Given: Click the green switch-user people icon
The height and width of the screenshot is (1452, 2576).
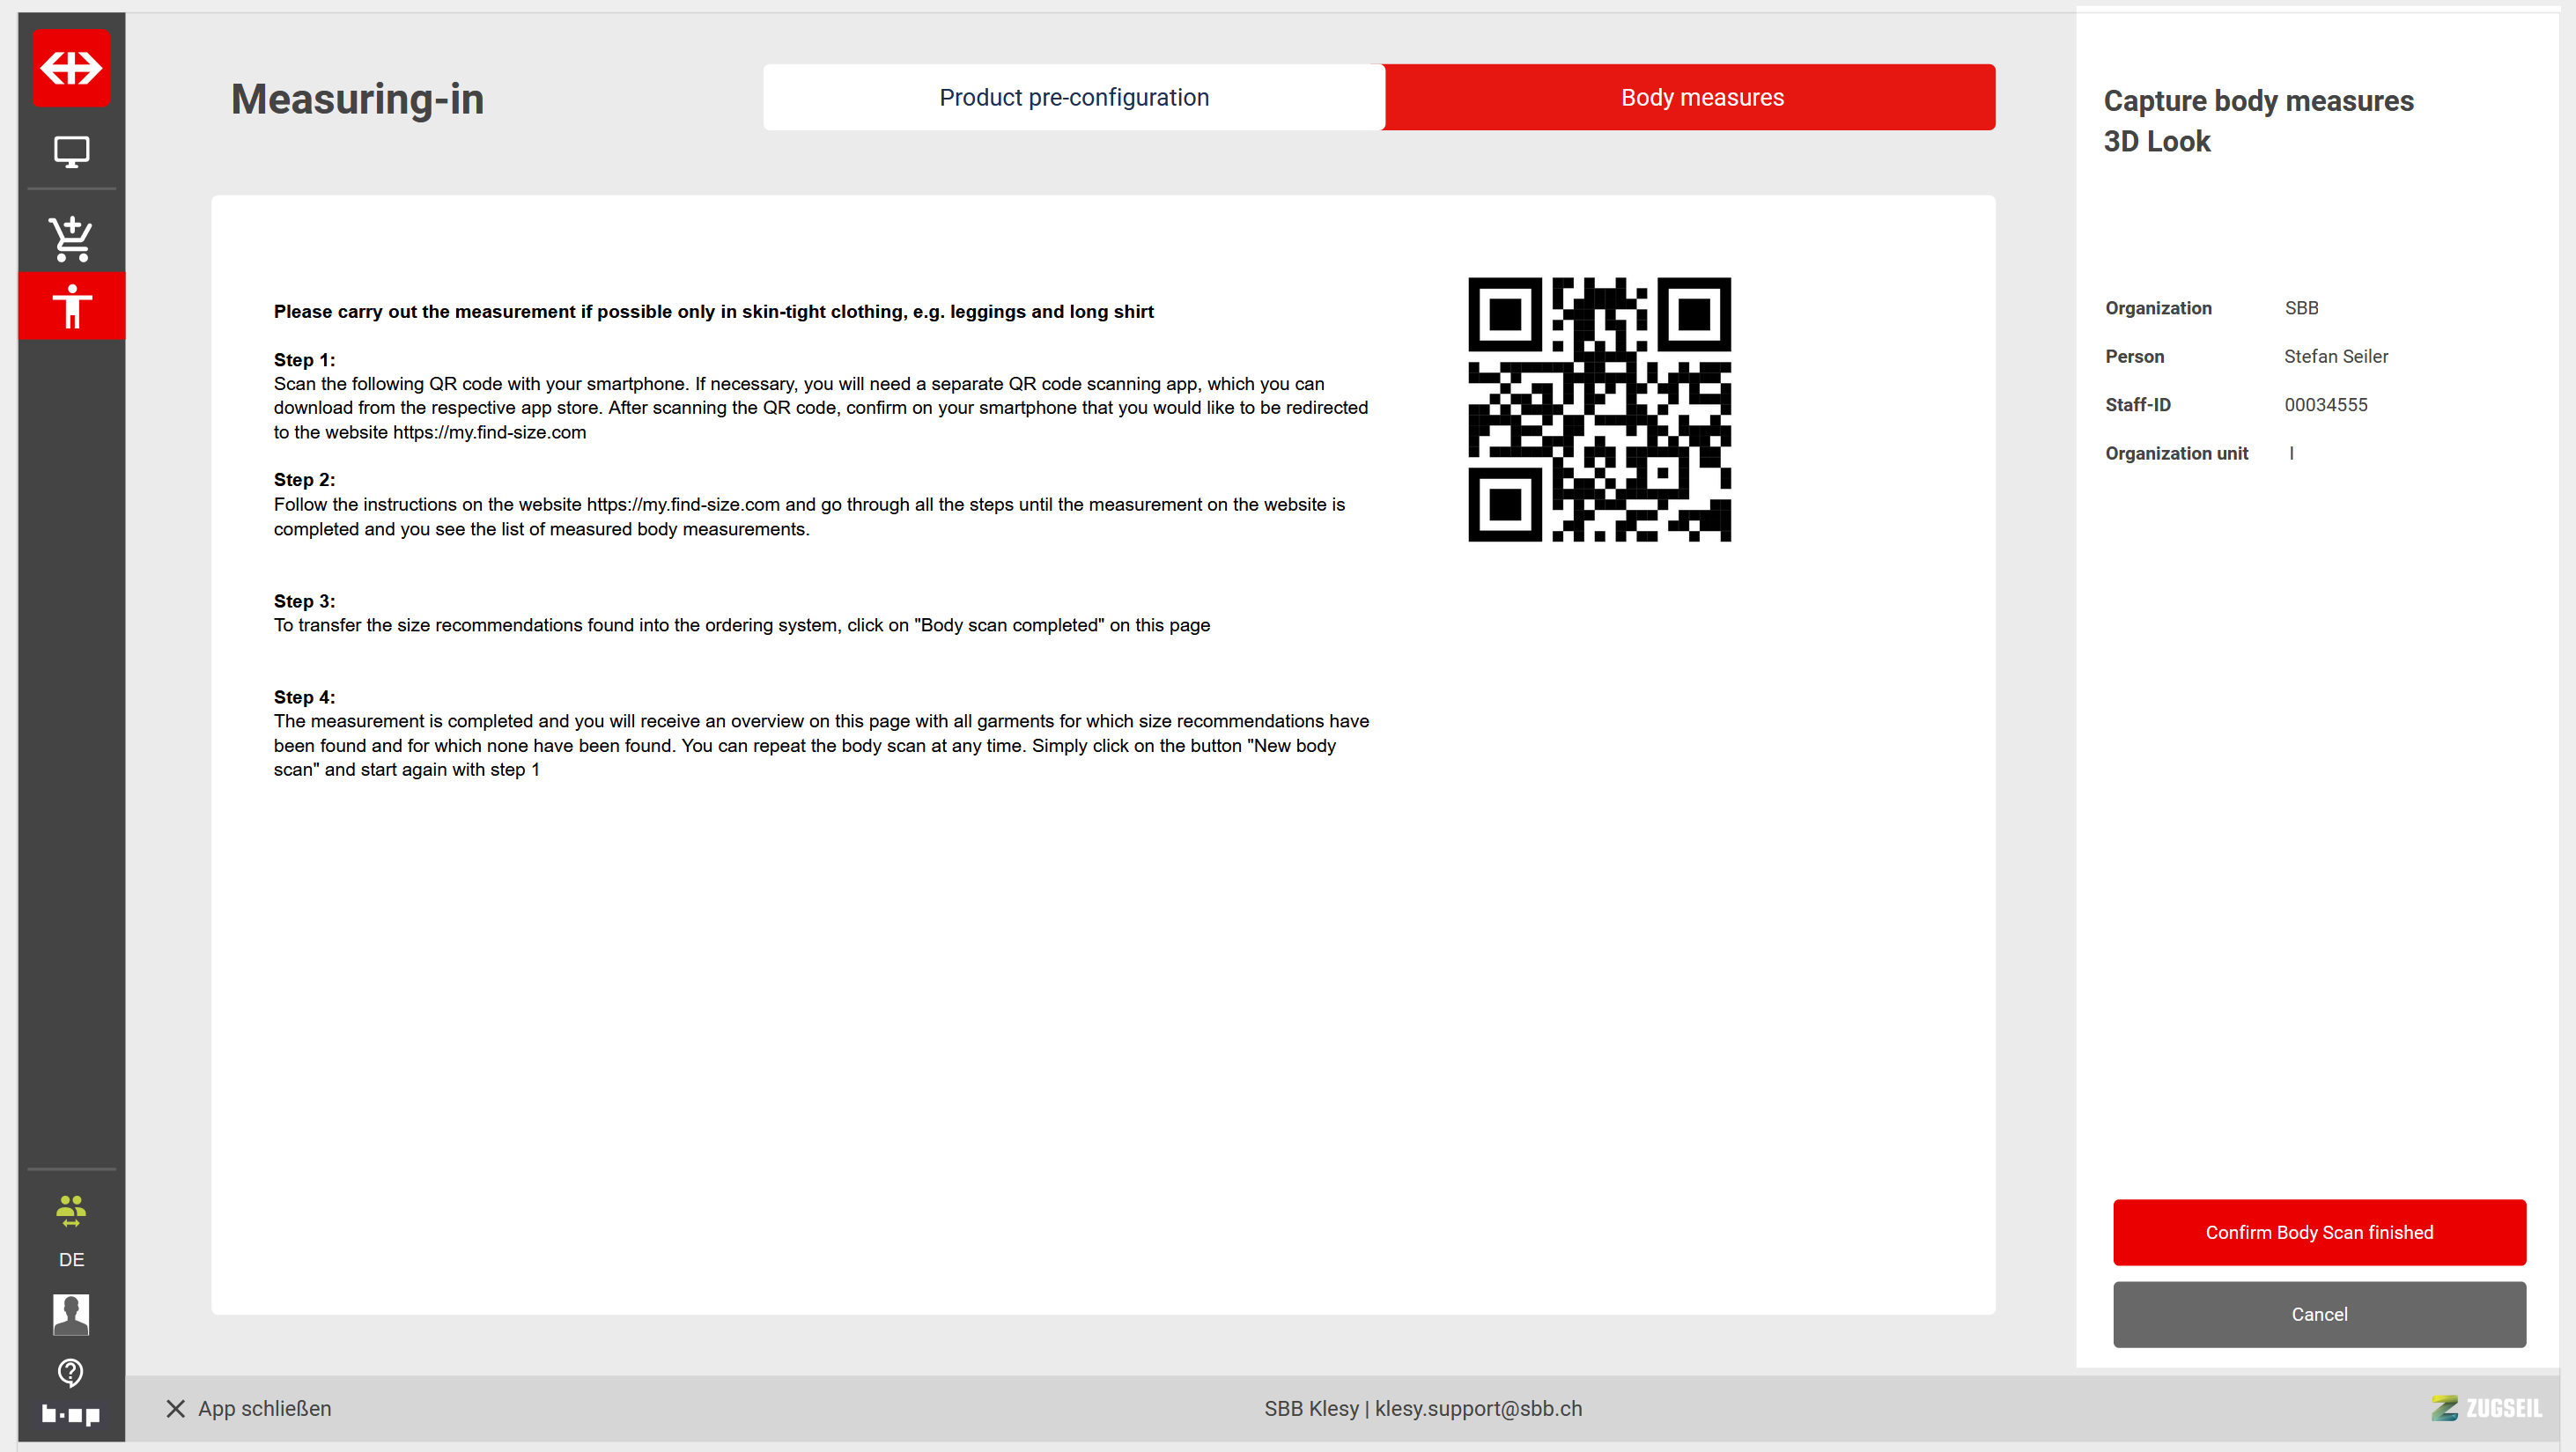Looking at the screenshot, I should (x=71, y=1210).
